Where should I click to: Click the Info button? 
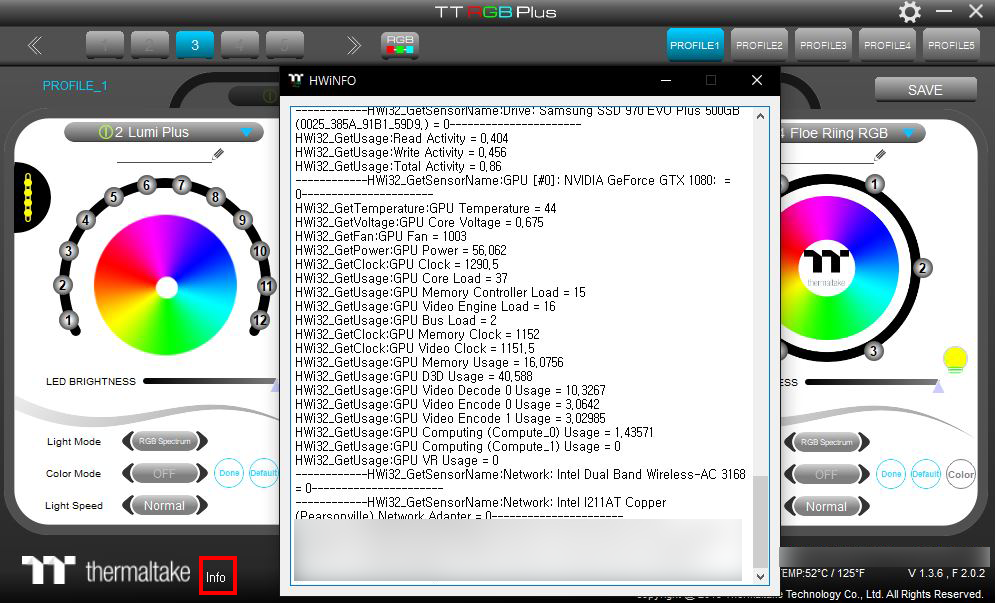pyautogui.click(x=218, y=576)
